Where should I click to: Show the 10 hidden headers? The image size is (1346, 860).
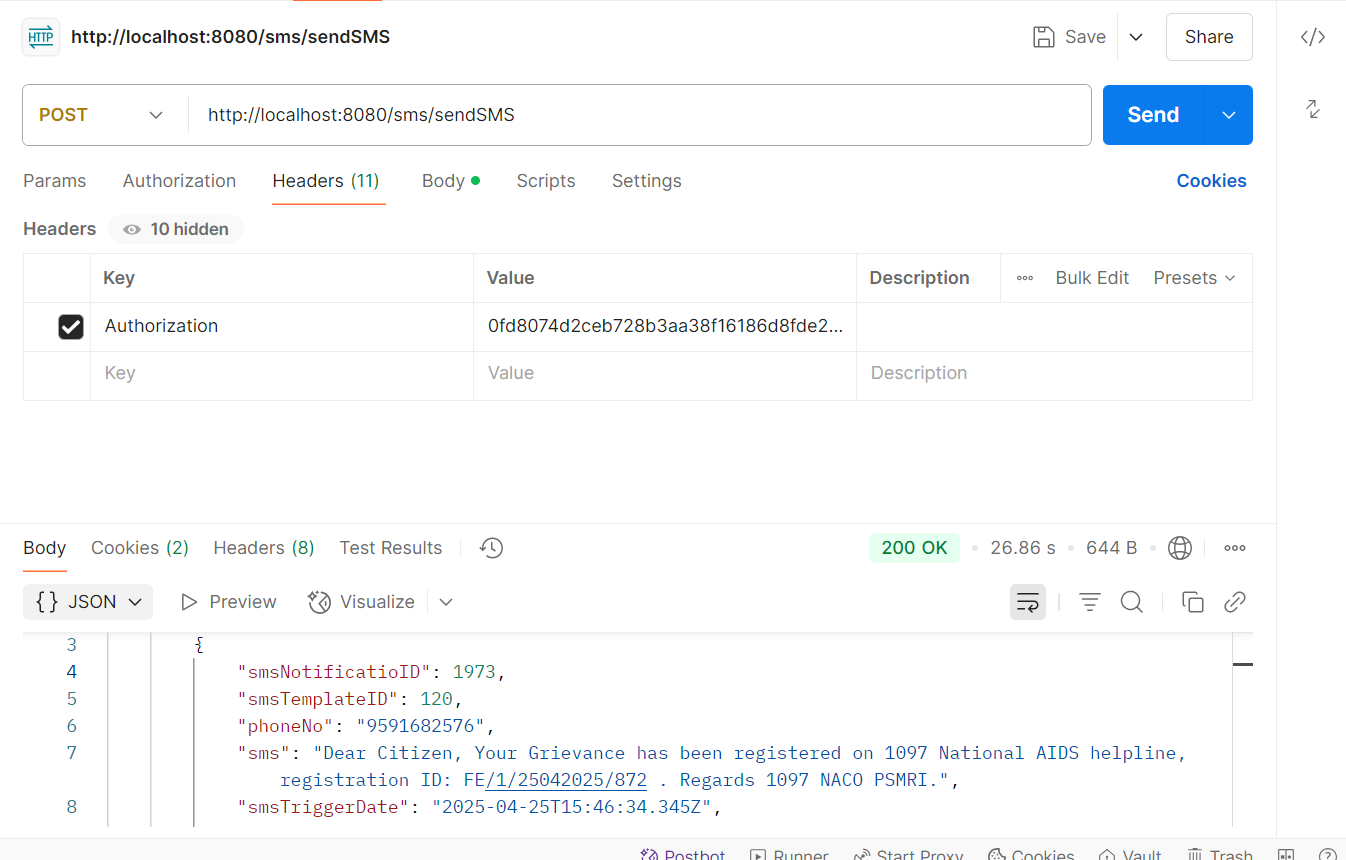(176, 229)
